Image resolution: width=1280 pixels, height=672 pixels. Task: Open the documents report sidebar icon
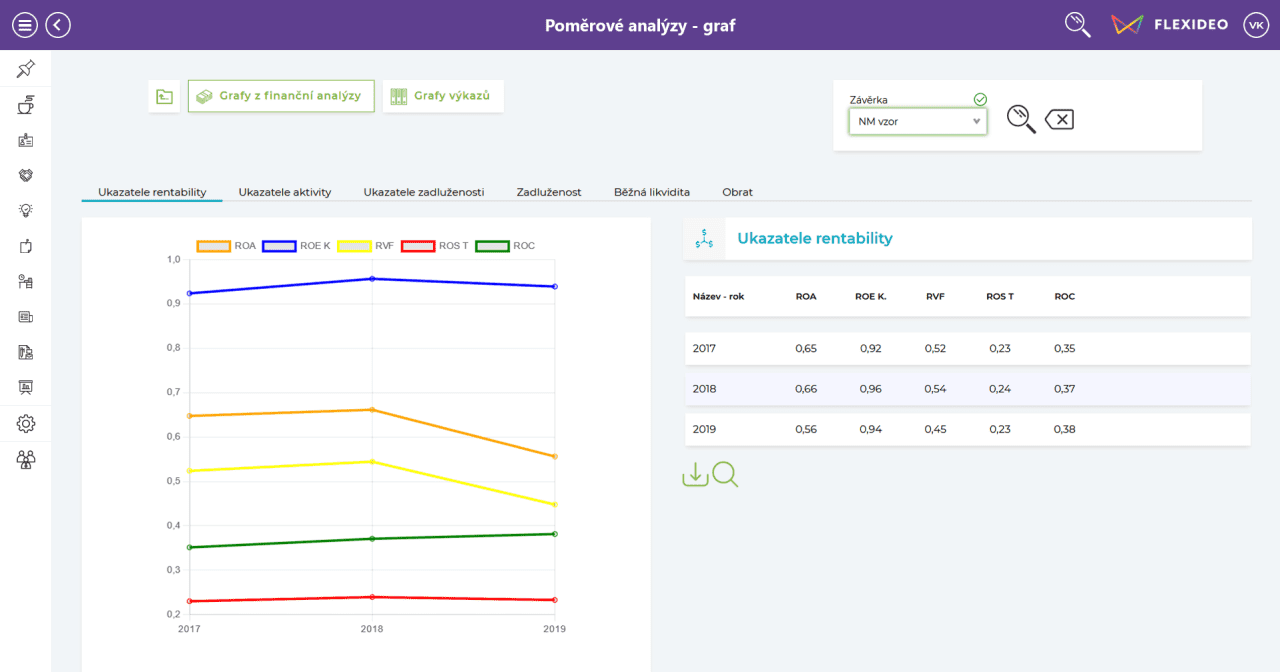(x=26, y=352)
